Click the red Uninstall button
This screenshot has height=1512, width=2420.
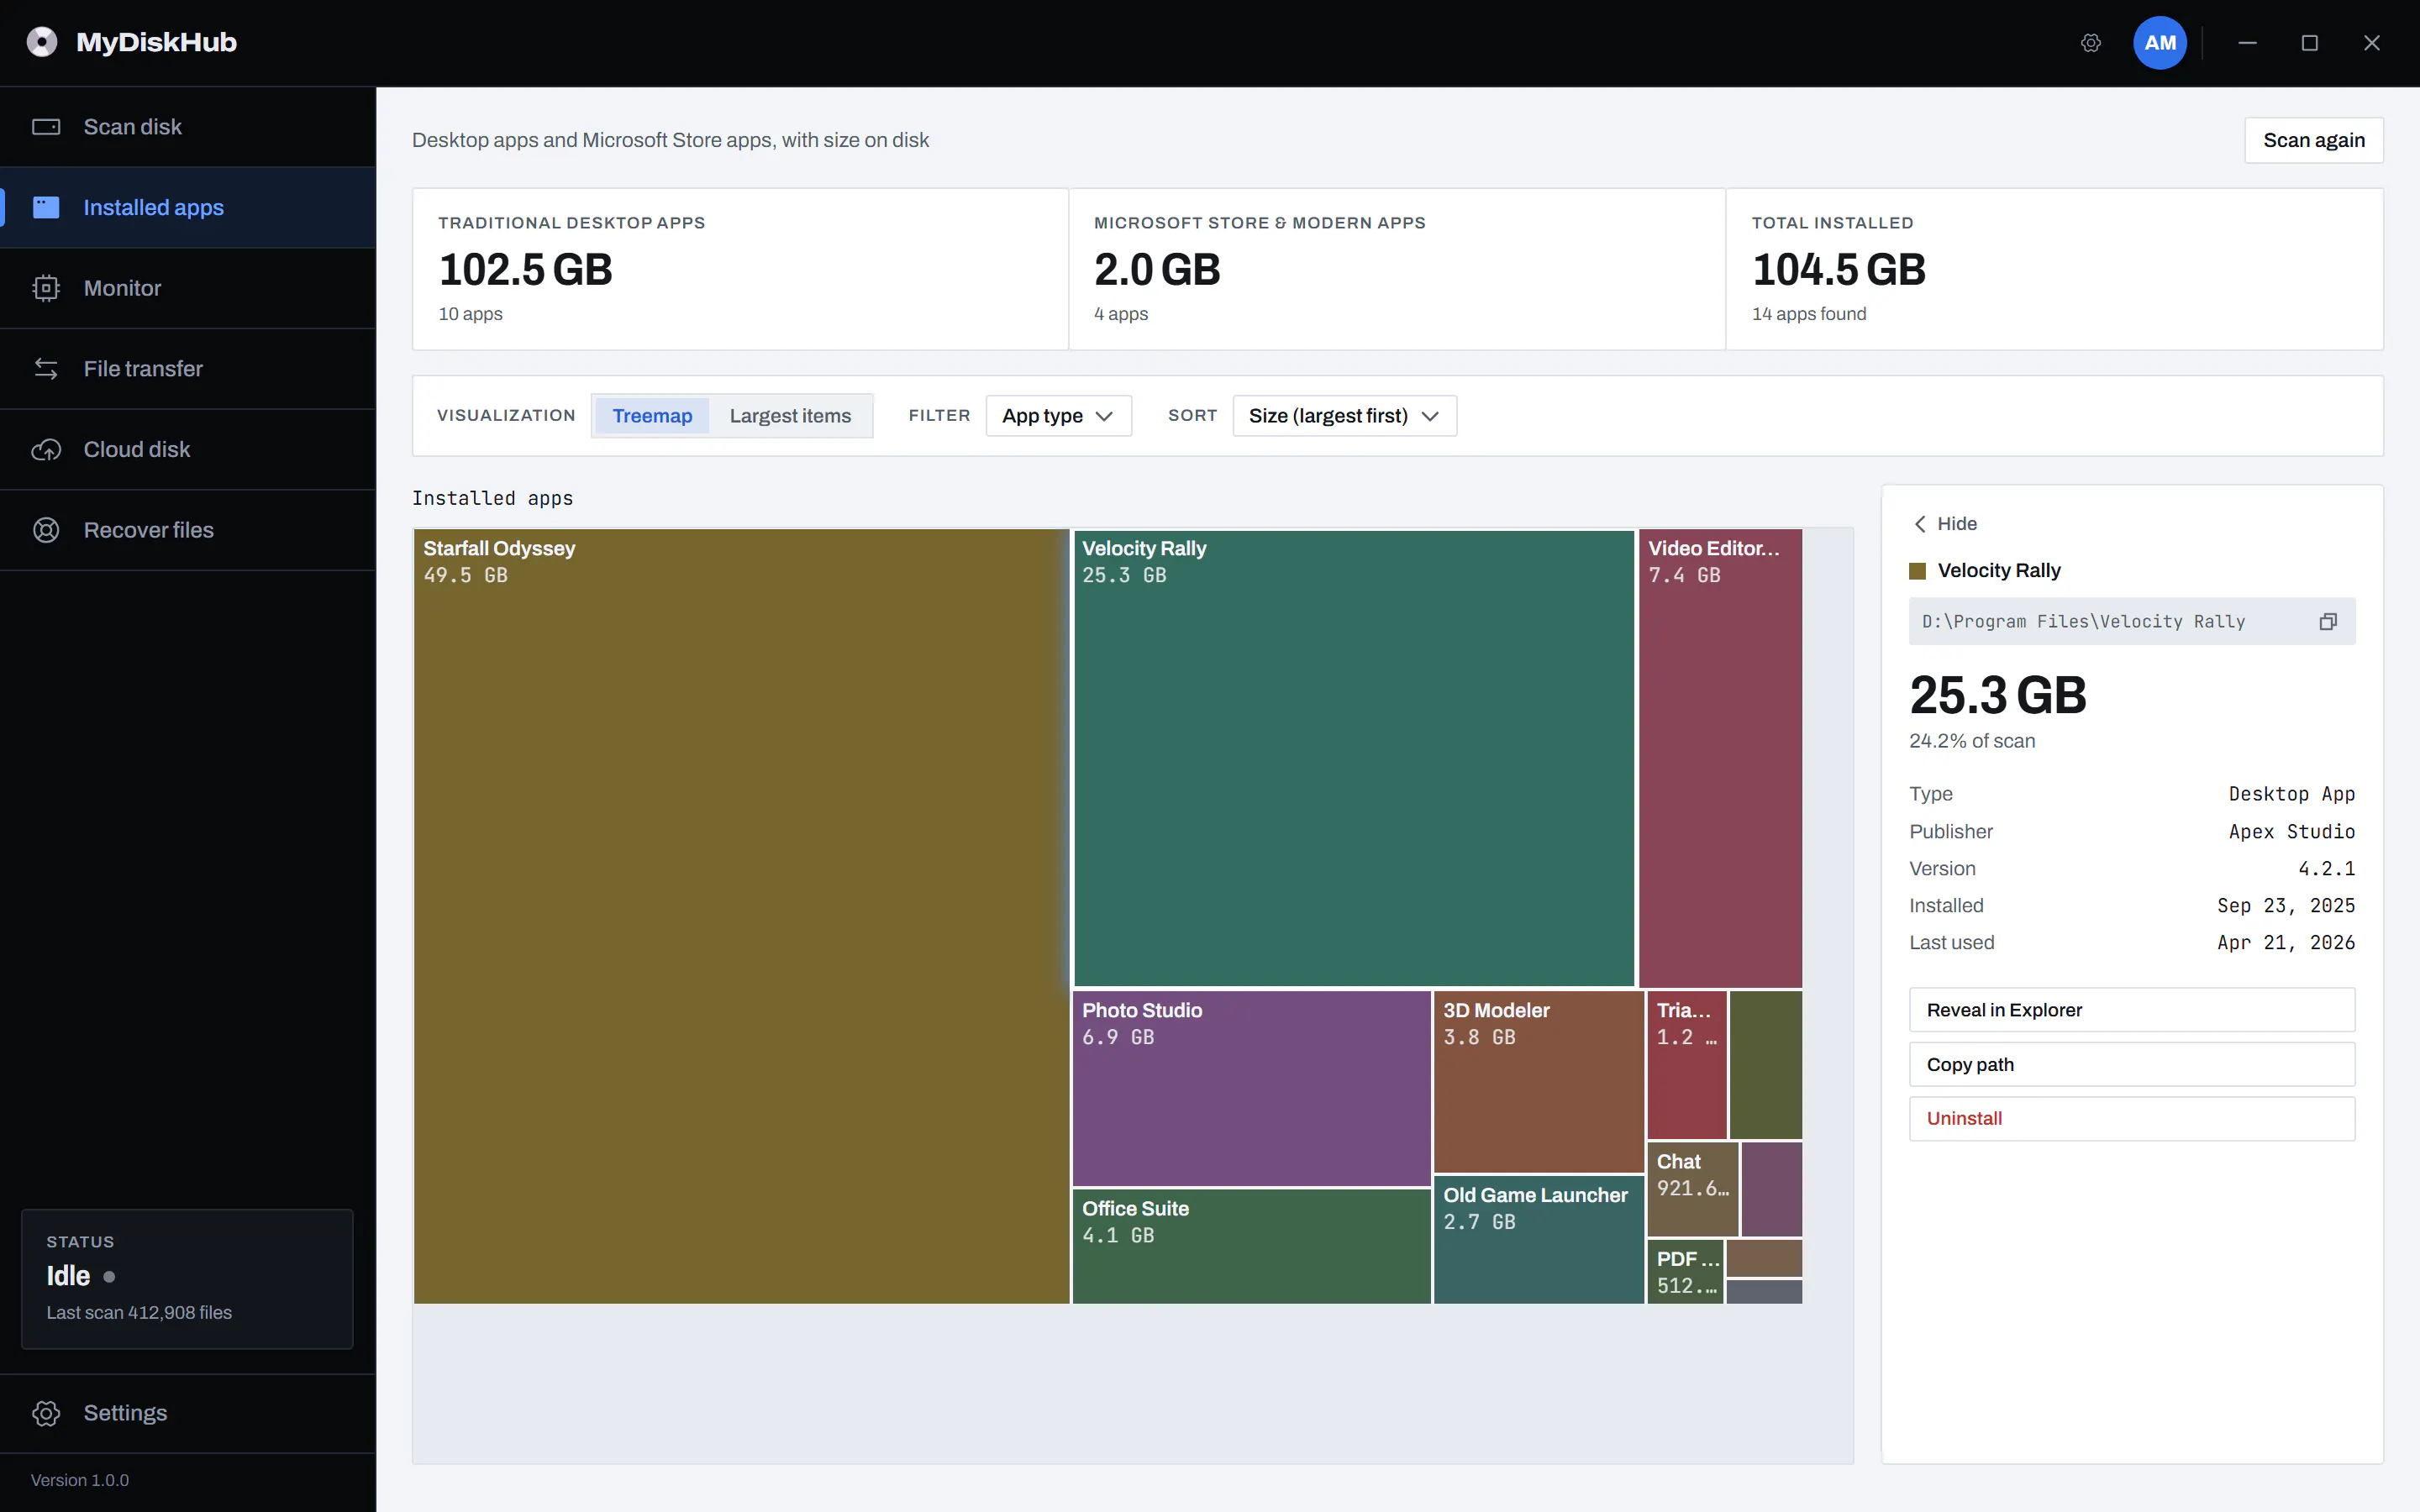[2131, 1119]
